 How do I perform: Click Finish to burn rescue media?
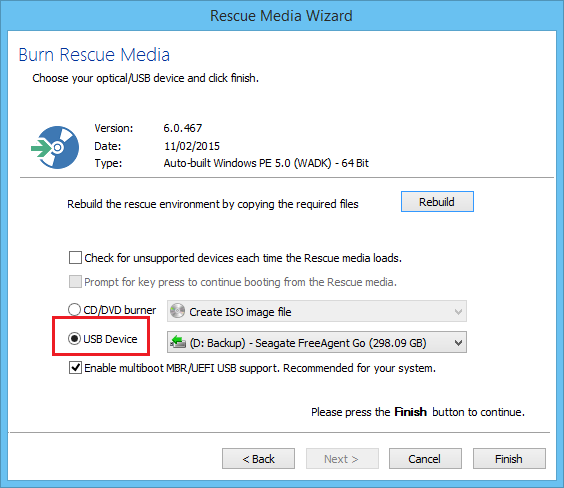509,459
